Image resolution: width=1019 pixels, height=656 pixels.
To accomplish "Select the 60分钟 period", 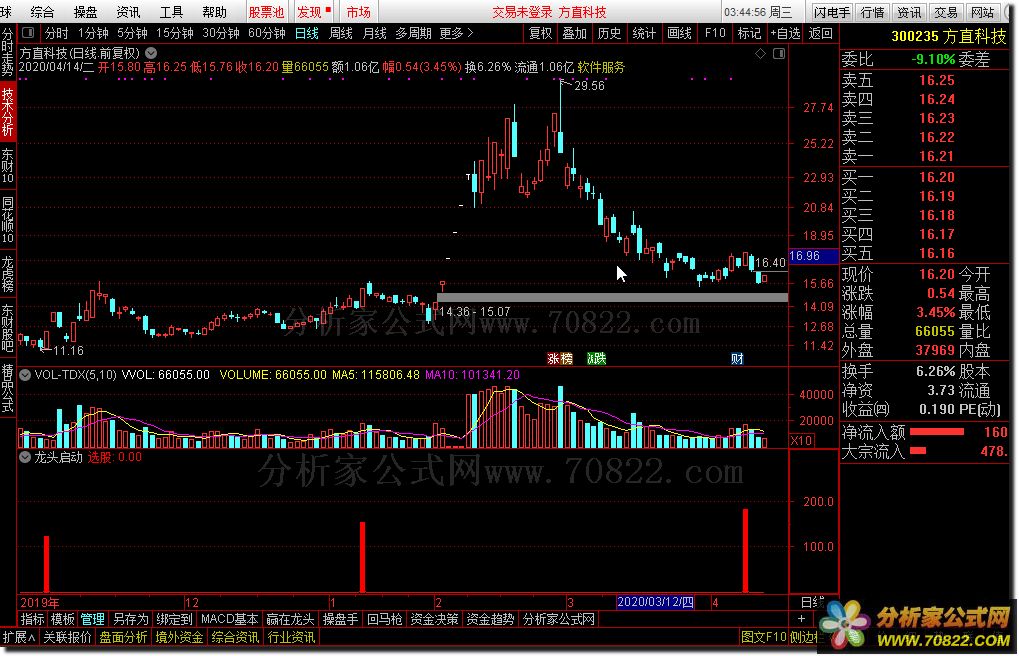I will tap(267, 33).
